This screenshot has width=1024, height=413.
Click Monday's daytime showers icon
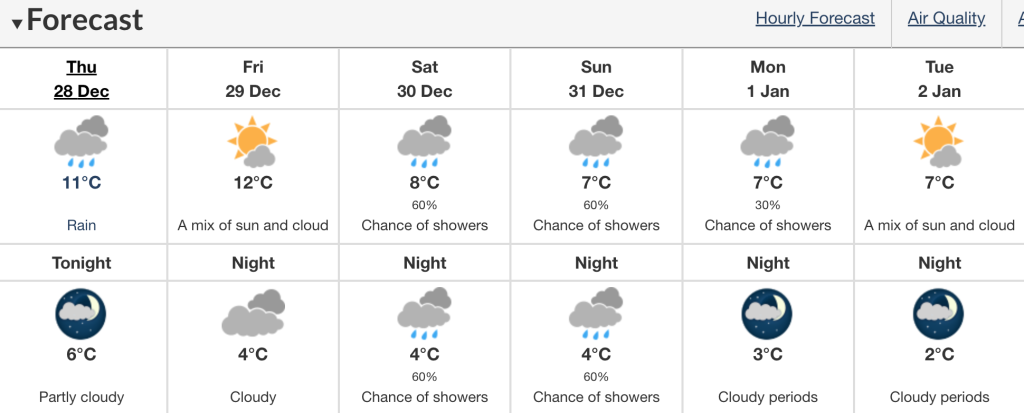[767, 142]
